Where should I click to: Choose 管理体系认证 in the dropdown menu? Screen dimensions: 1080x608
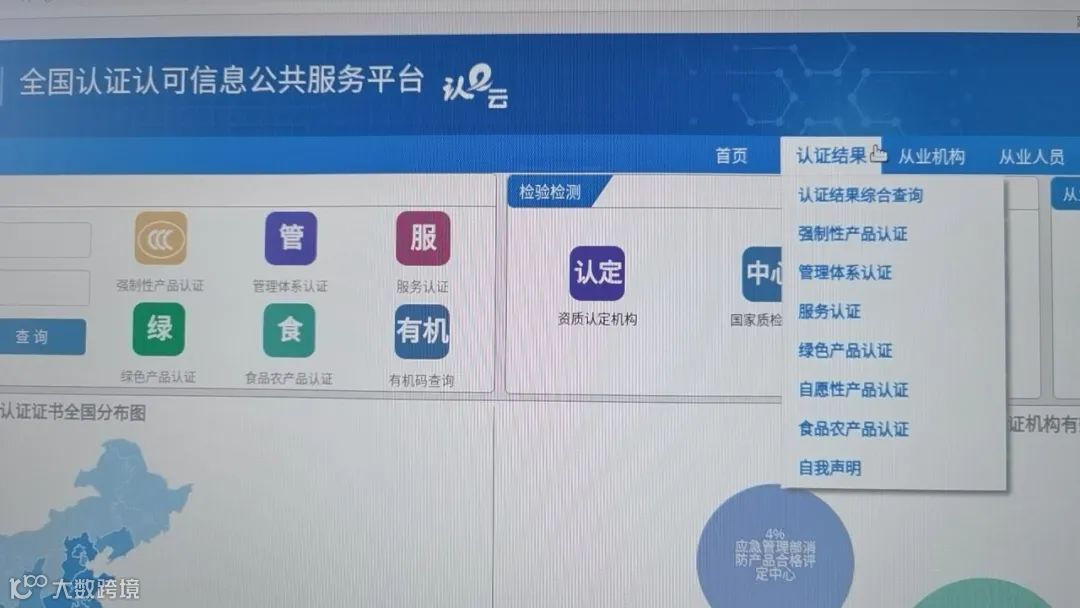(844, 273)
